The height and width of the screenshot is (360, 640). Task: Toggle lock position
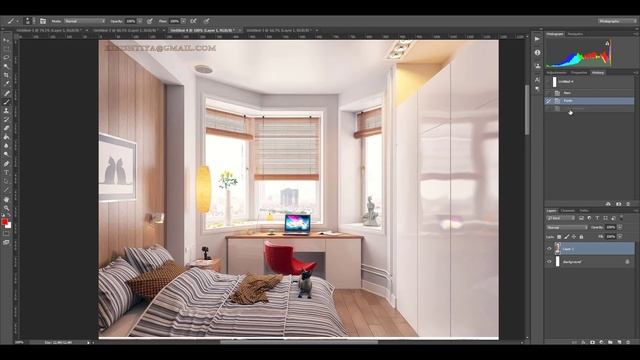tap(573, 237)
